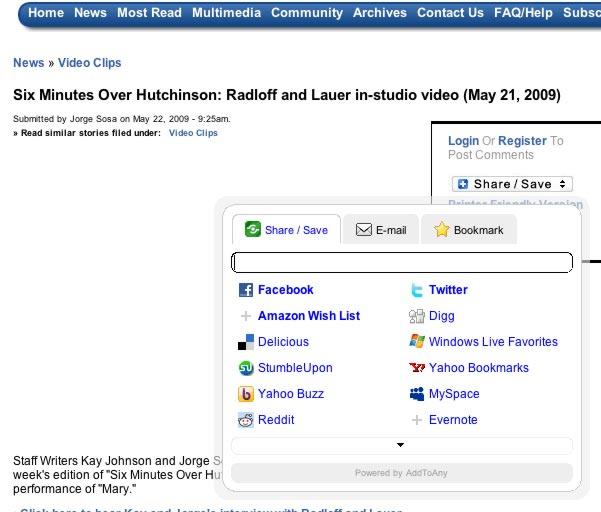The width and height of the screenshot is (601, 512).
Task: Click the Windows Live Favorites icon
Action: (417, 342)
